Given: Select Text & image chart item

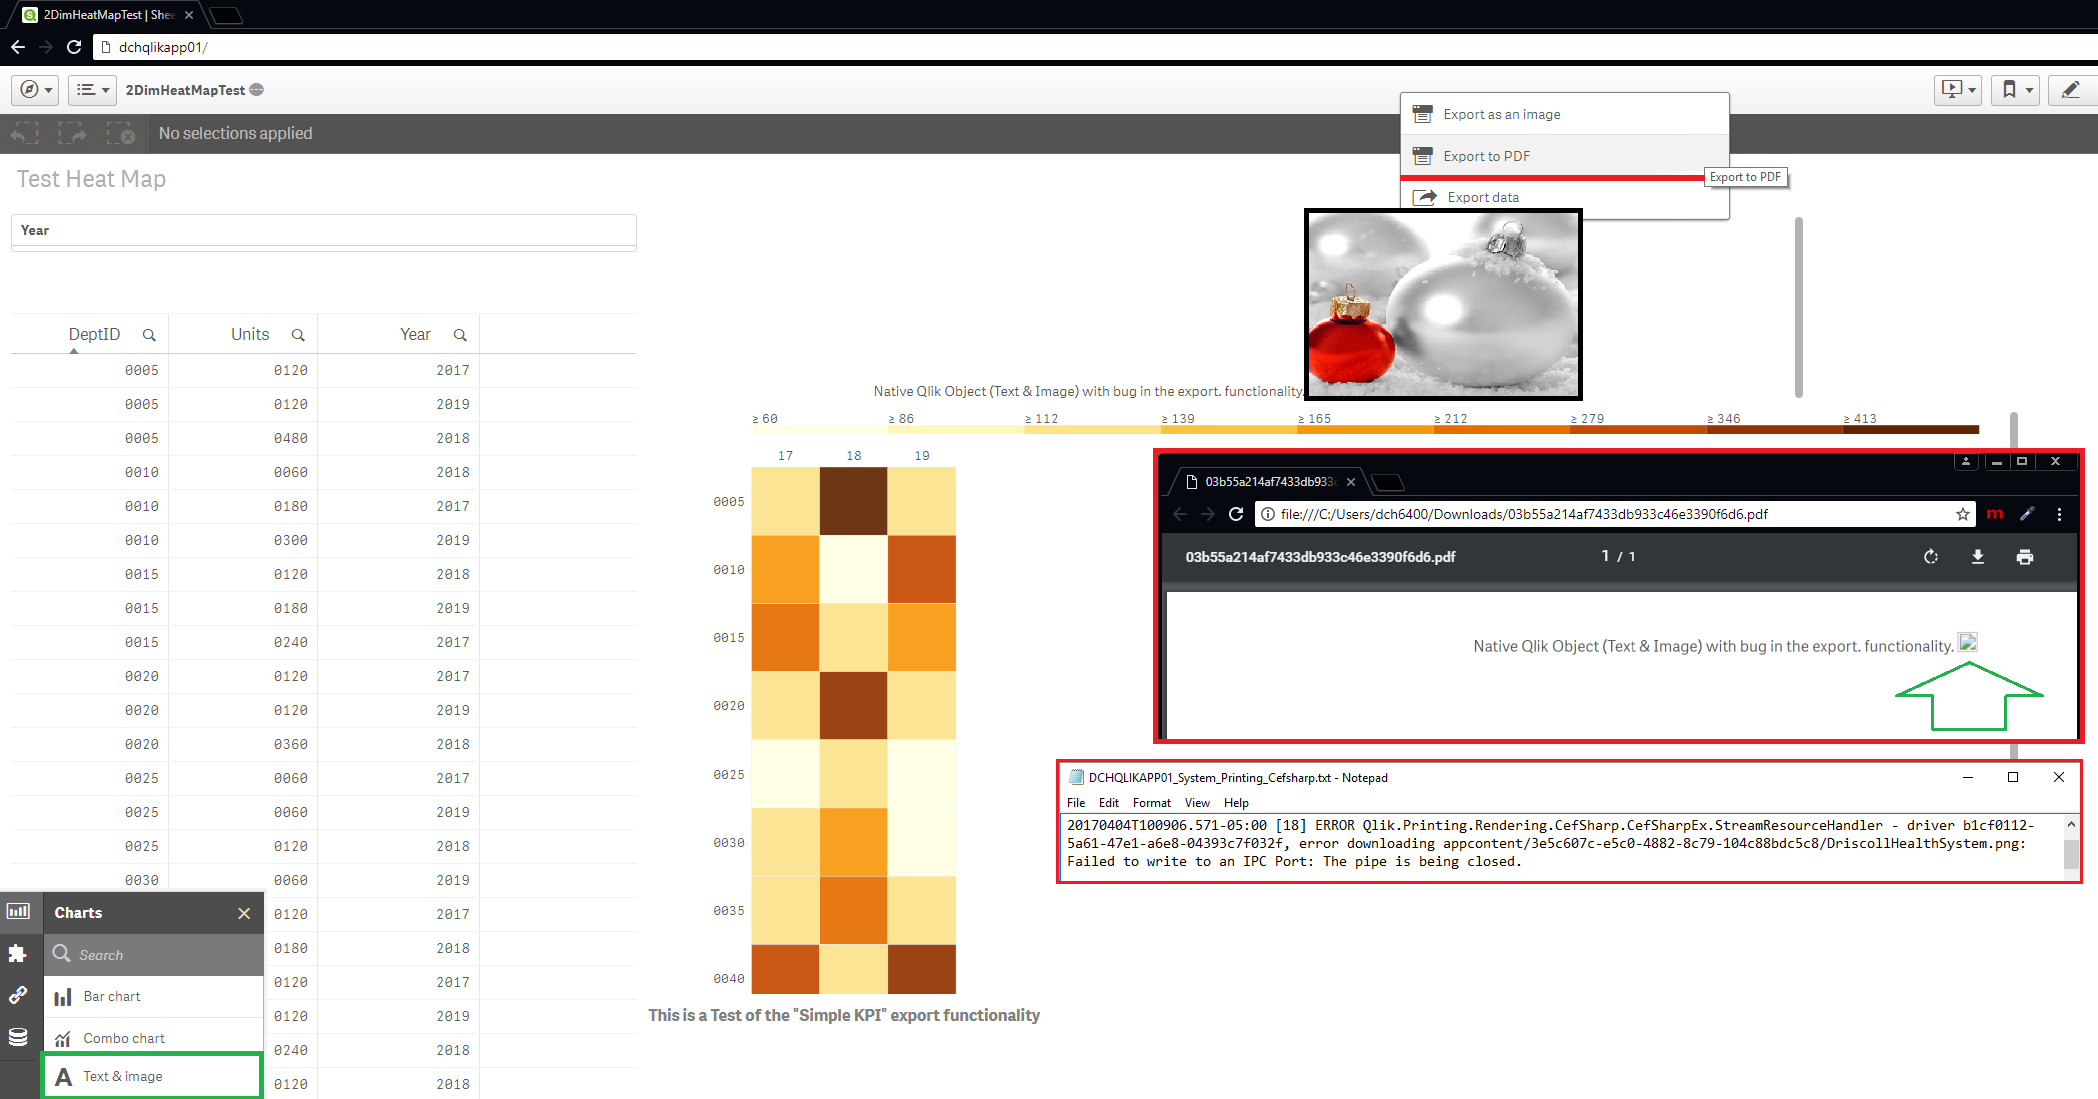Looking at the screenshot, I should [x=152, y=1076].
